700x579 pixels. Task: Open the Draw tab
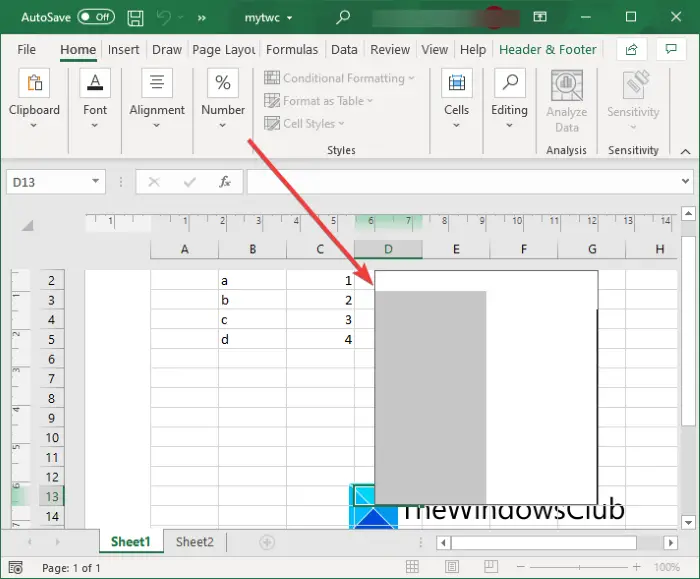pyautogui.click(x=167, y=49)
